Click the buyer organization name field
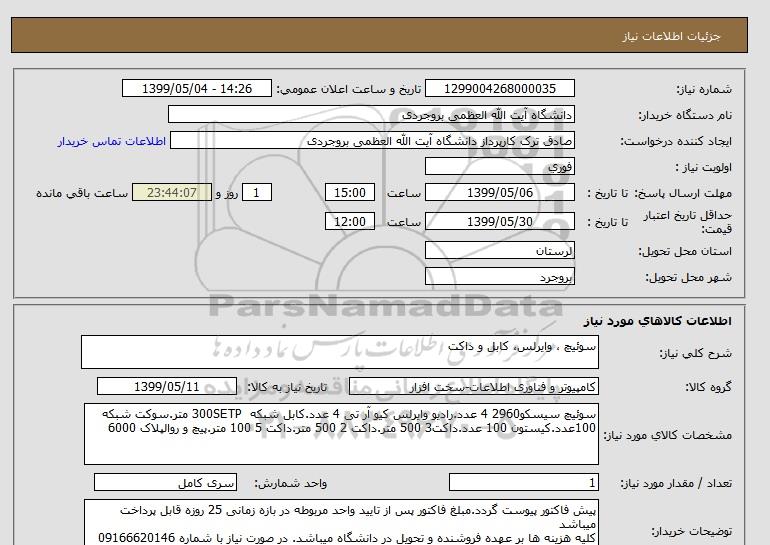 371,115
